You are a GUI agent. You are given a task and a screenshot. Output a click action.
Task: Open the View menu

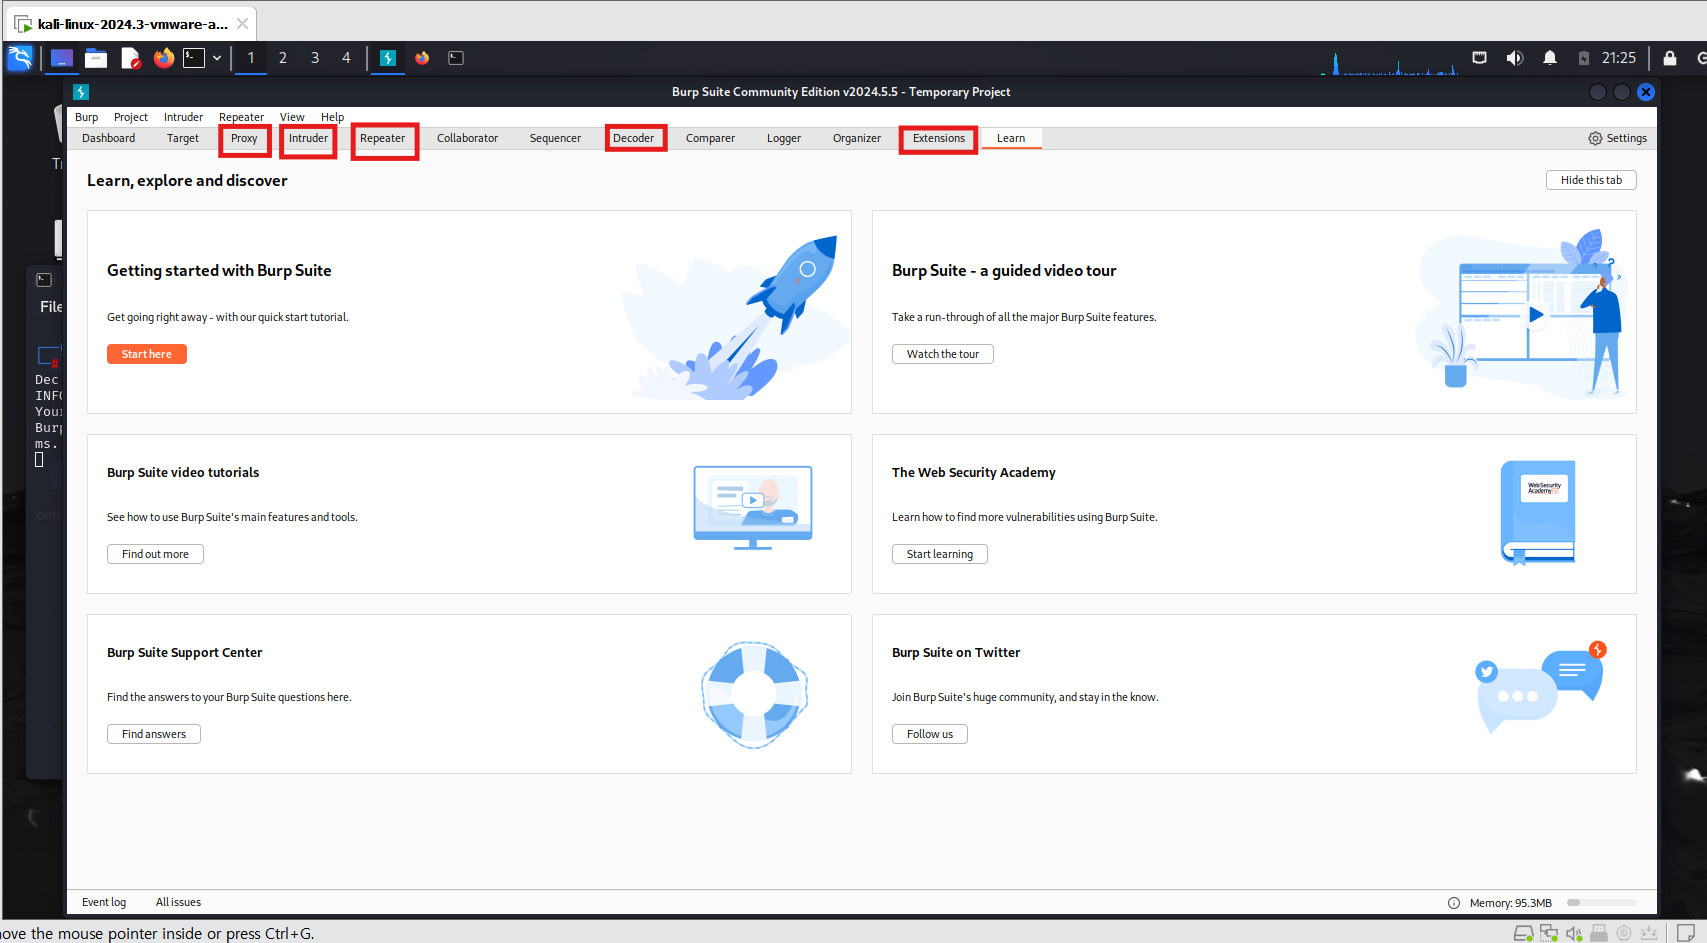(292, 117)
